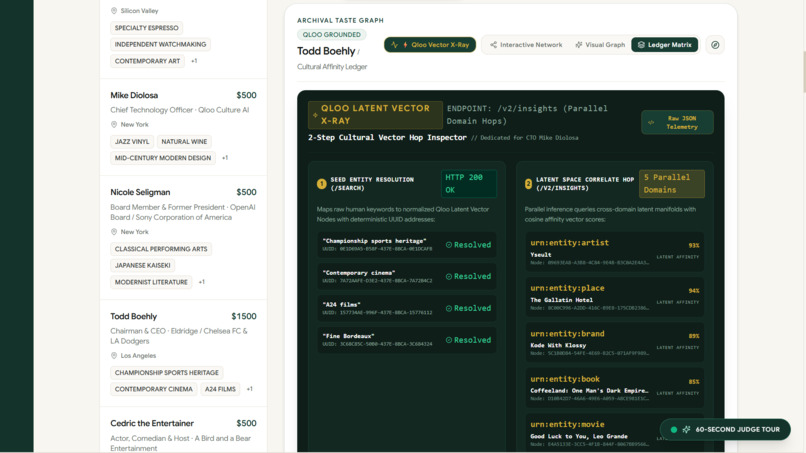Click the Natural Wine tag
The width and height of the screenshot is (806, 453).
(184, 141)
